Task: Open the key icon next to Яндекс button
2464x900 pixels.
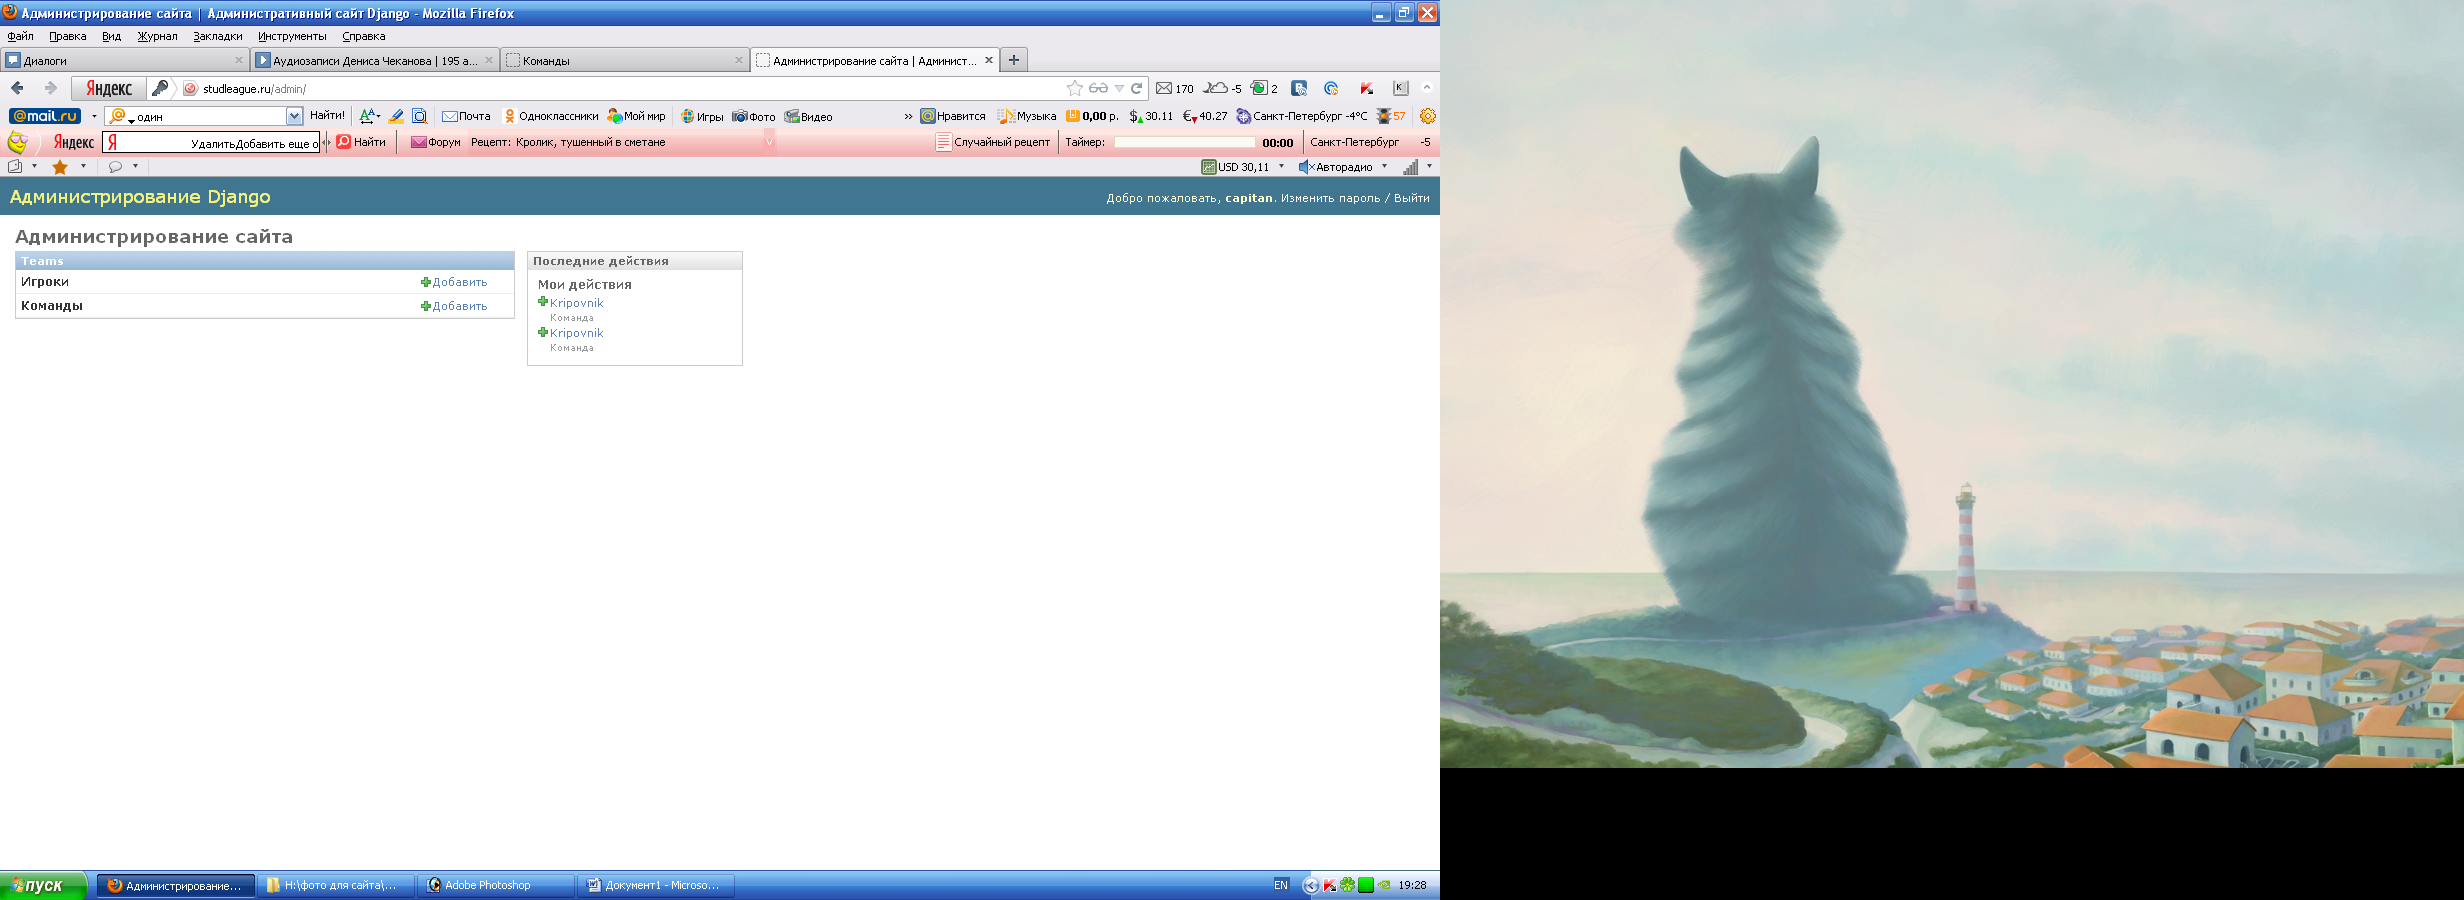Action: pos(160,88)
